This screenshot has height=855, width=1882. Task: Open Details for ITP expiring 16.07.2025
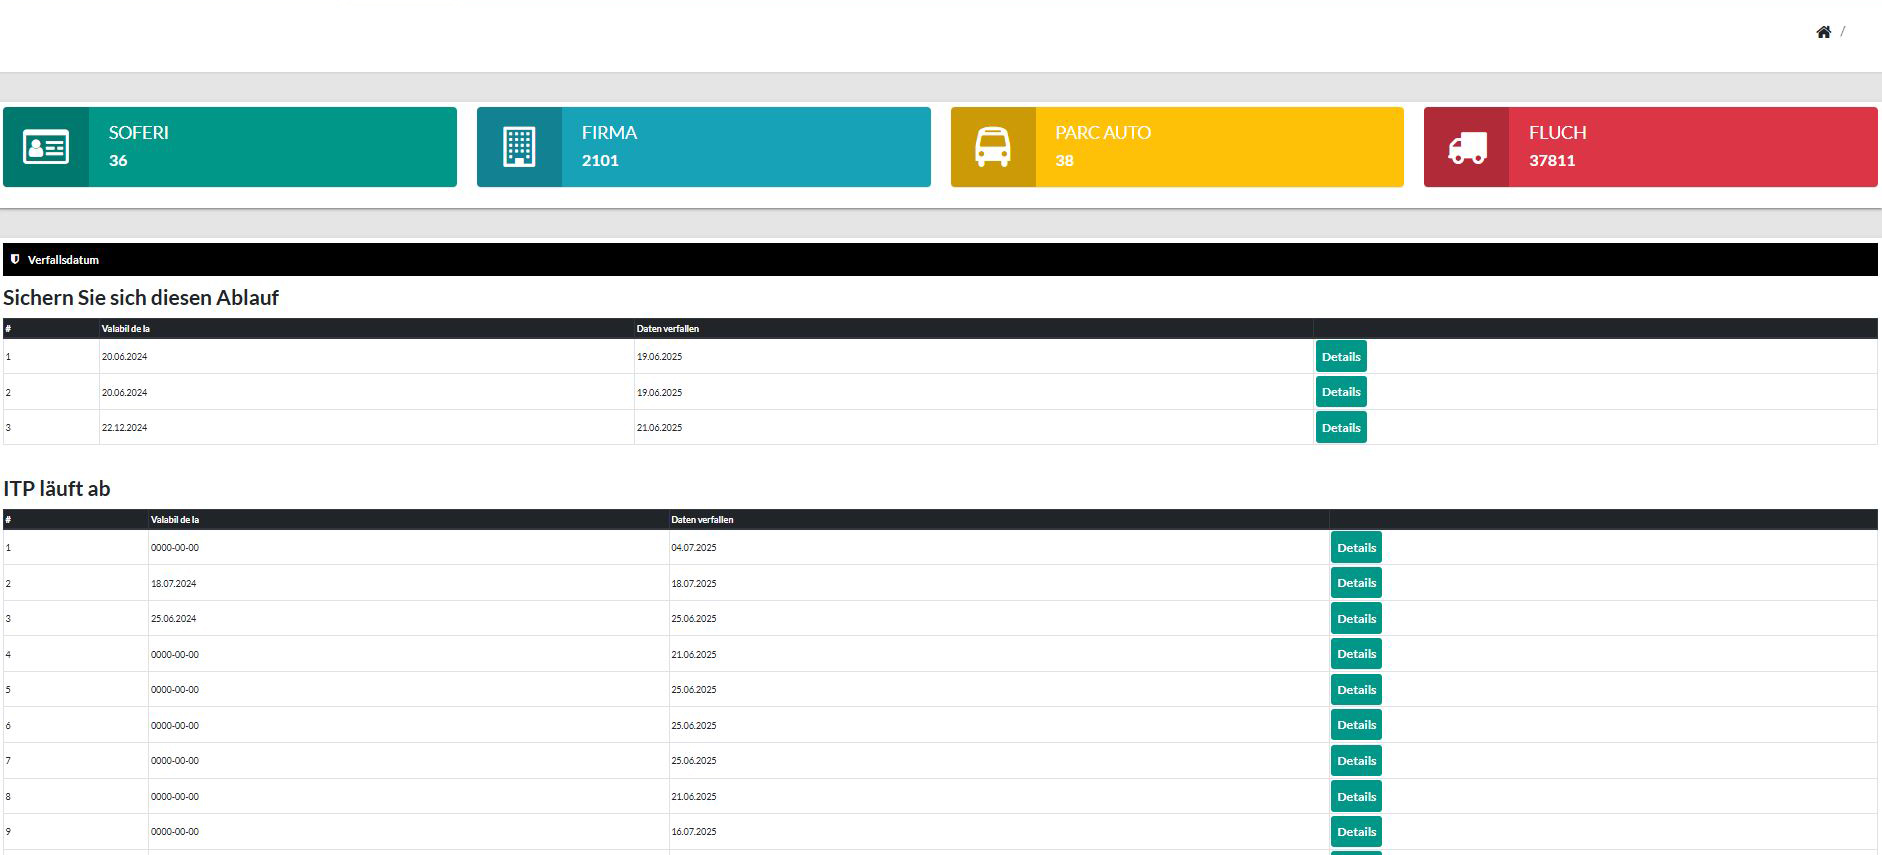pyautogui.click(x=1356, y=832)
